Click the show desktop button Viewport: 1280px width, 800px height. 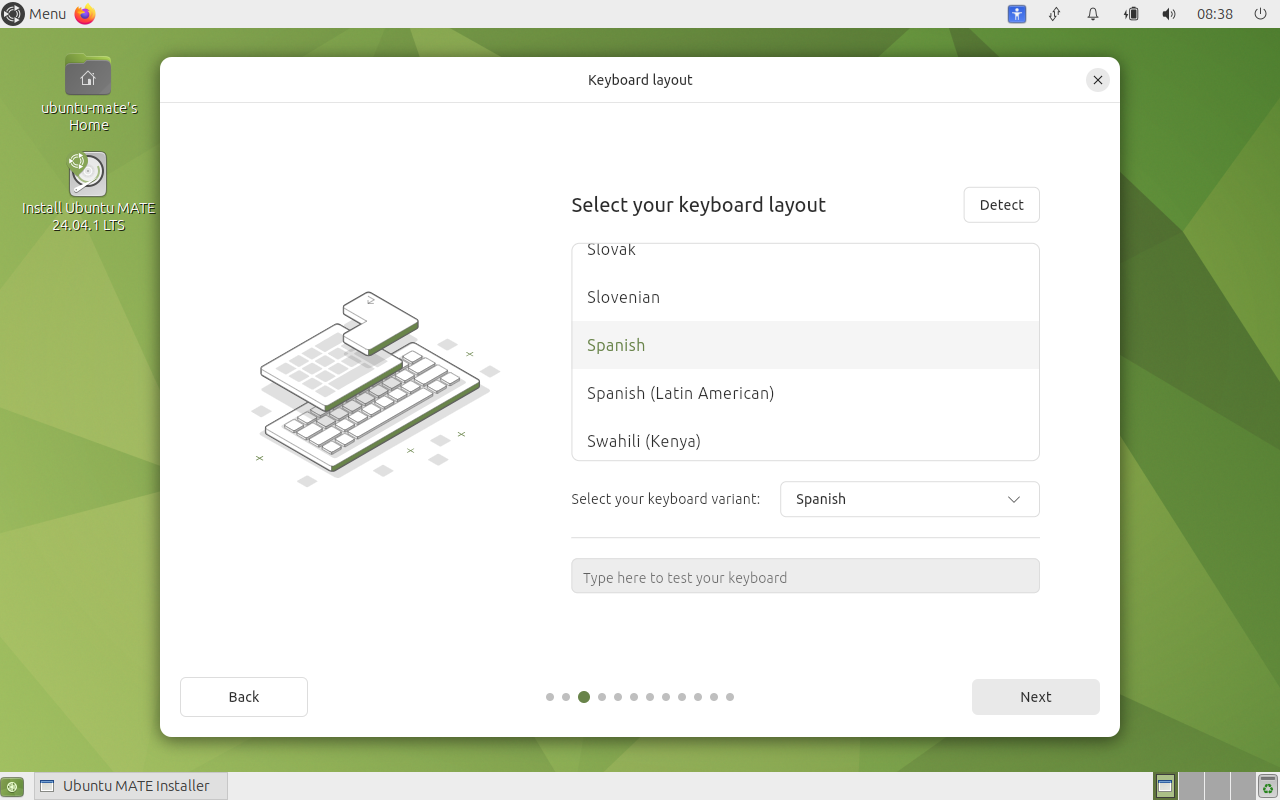click(12, 786)
